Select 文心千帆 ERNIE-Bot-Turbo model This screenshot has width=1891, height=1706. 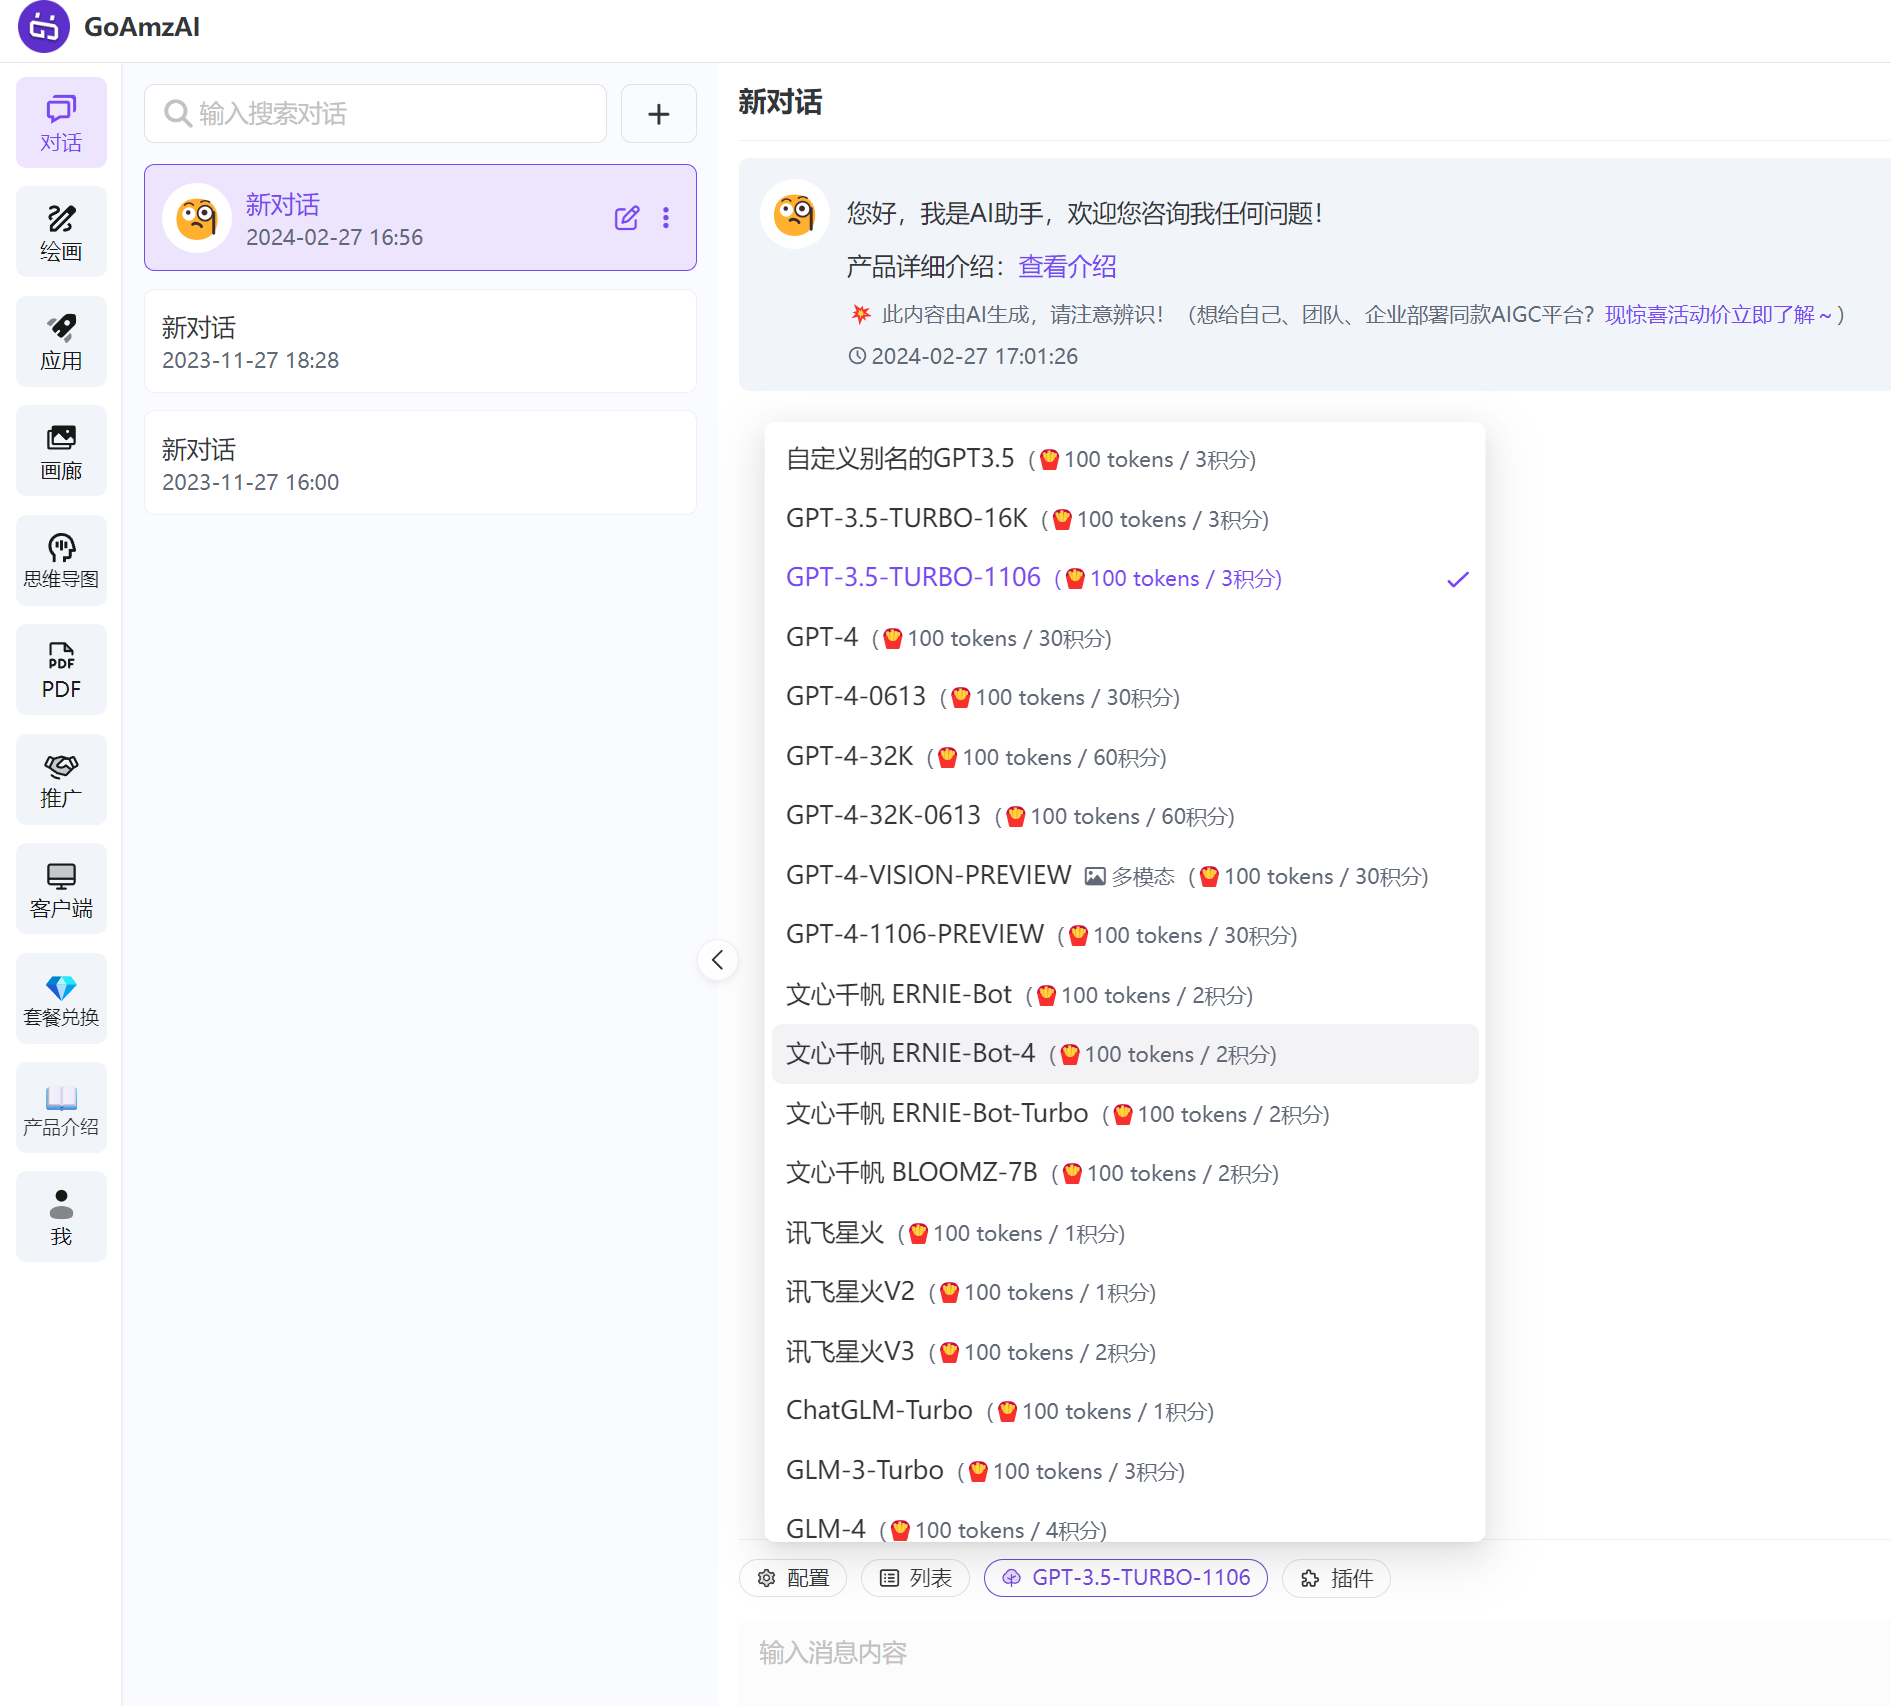pos(1125,1114)
